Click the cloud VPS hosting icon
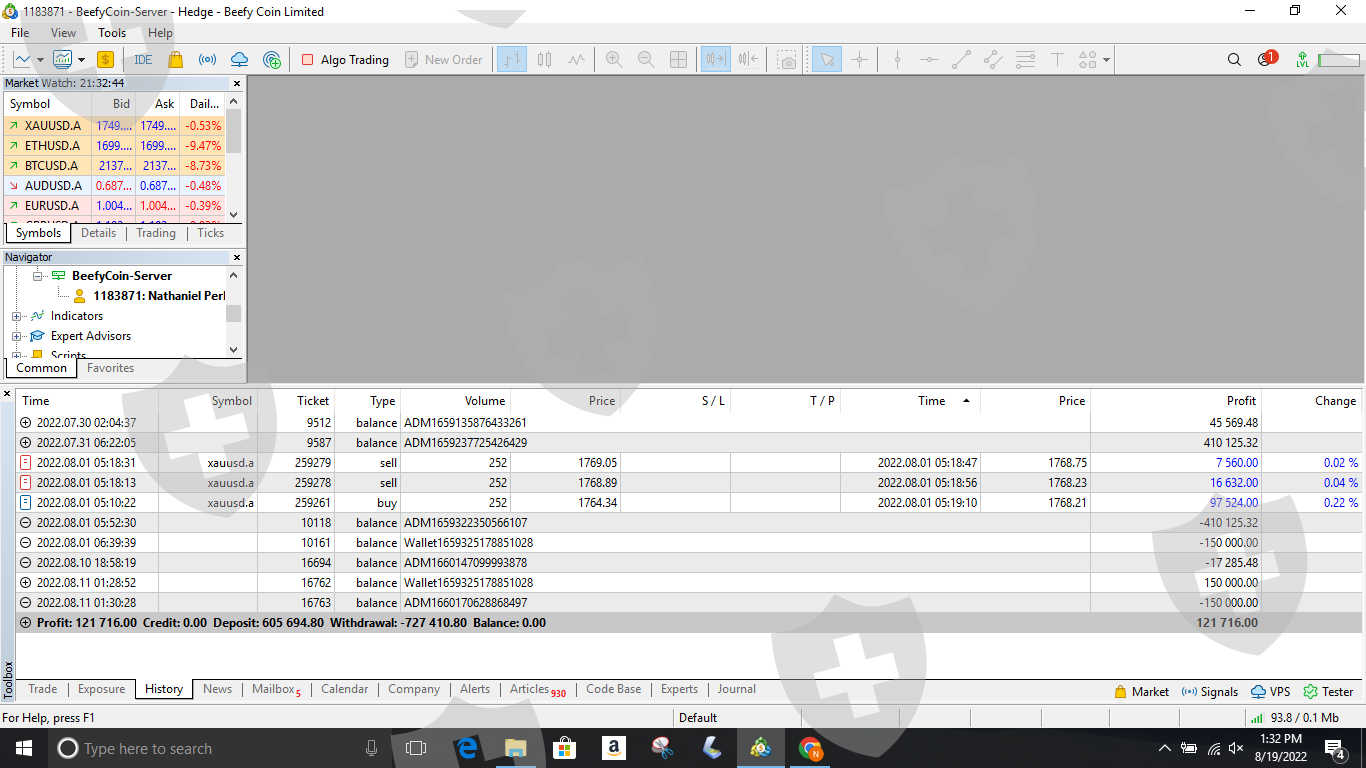Viewport: 1366px width, 768px height. pyautogui.click(x=239, y=60)
